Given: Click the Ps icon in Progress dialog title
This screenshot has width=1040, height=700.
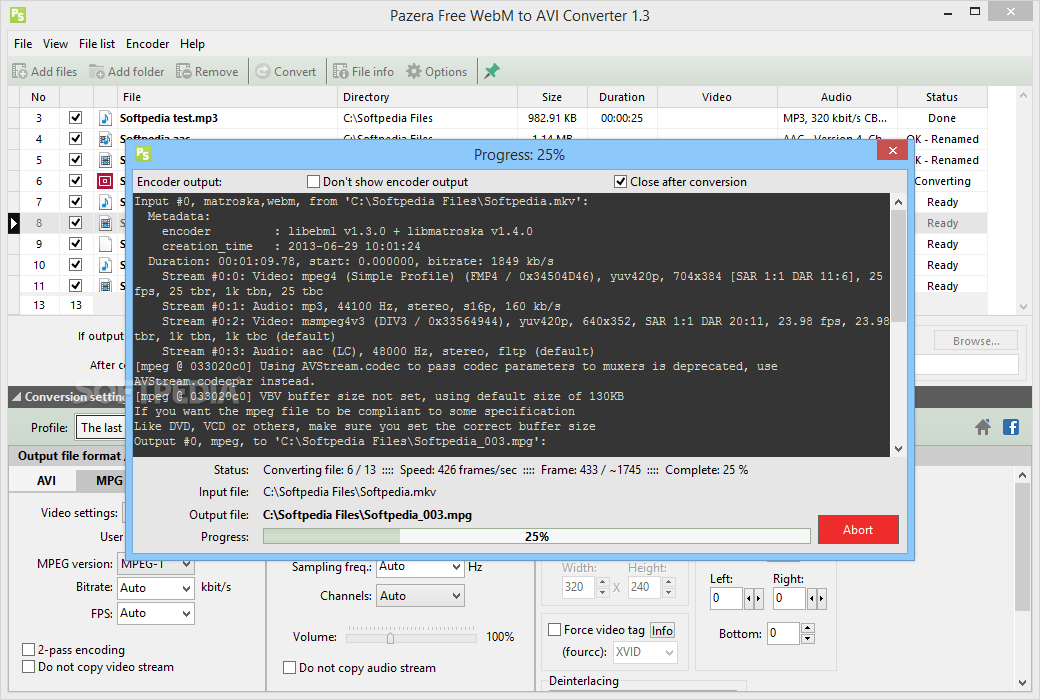Looking at the screenshot, I should click(x=143, y=154).
